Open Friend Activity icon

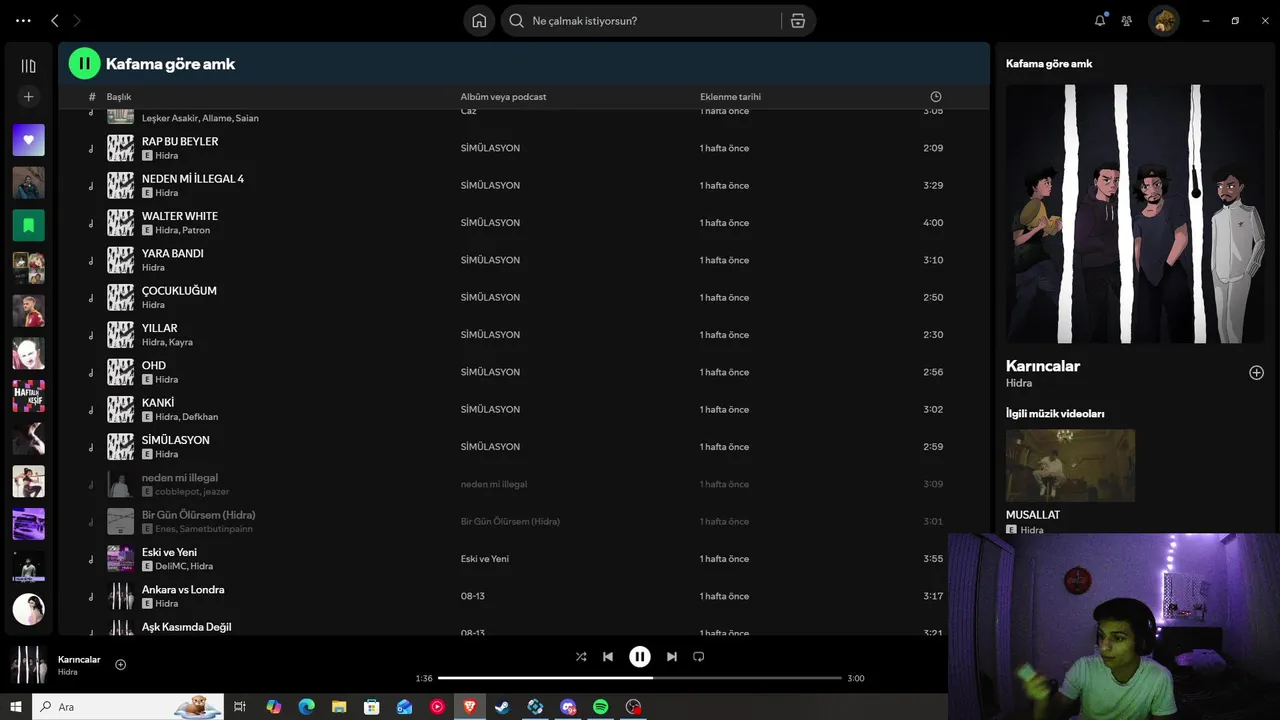point(1127,21)
